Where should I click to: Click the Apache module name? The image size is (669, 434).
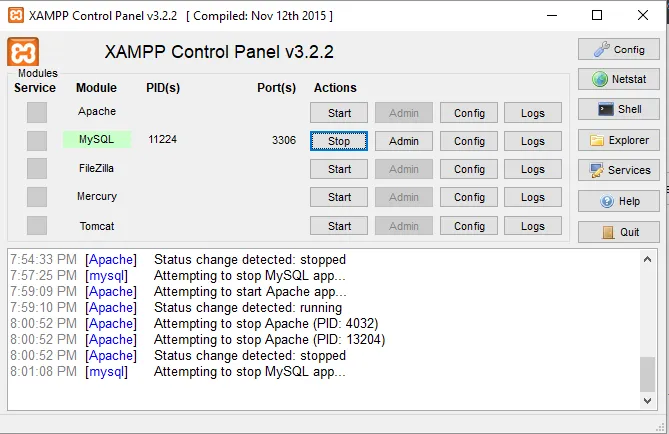97,111
